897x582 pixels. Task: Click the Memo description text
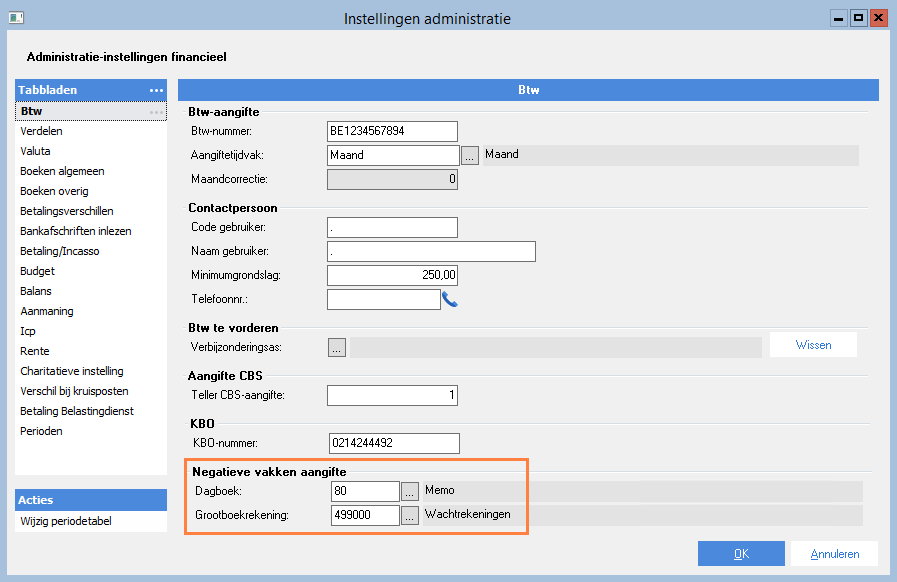click(x=439, y=490)
